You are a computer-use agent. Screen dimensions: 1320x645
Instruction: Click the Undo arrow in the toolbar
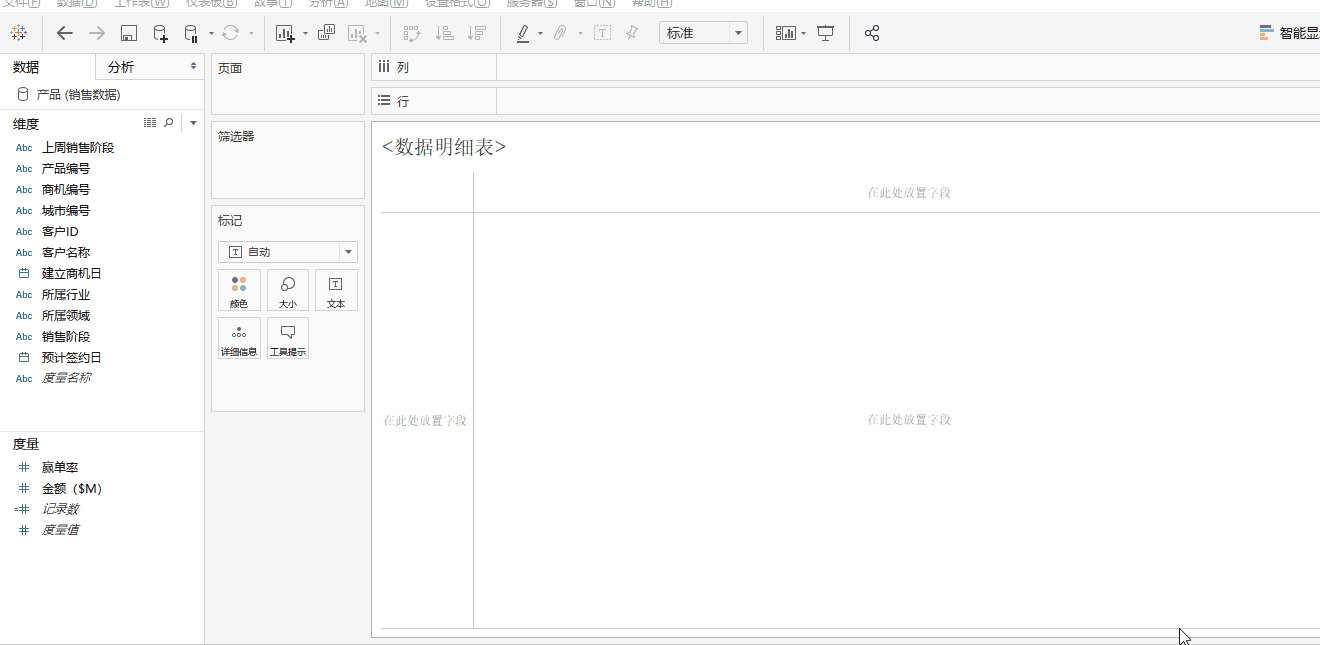(x=64, y=32)
